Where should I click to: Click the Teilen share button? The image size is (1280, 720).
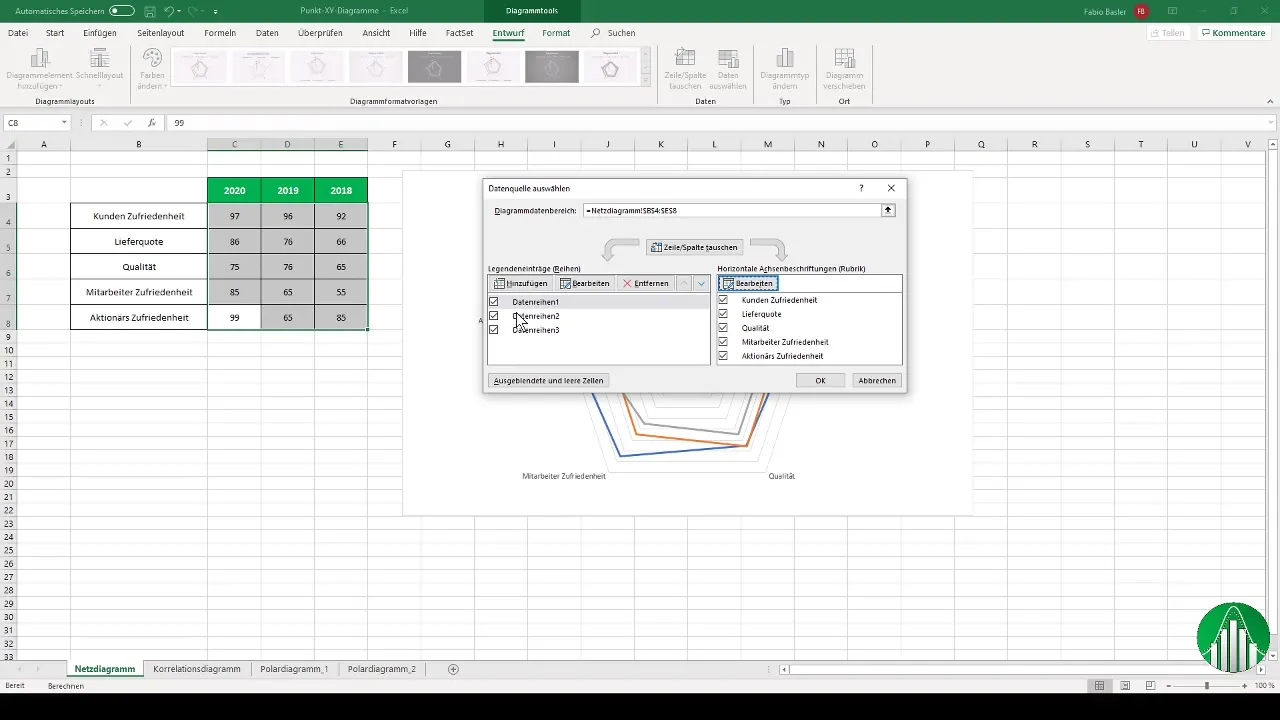tap(1168, 33)
